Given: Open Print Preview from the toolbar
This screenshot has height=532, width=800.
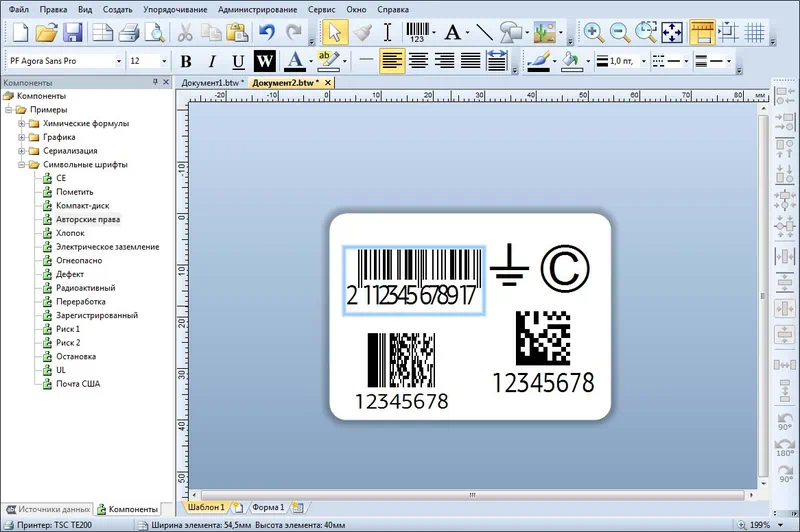Looking at the screenshot, I should [153, 32].
